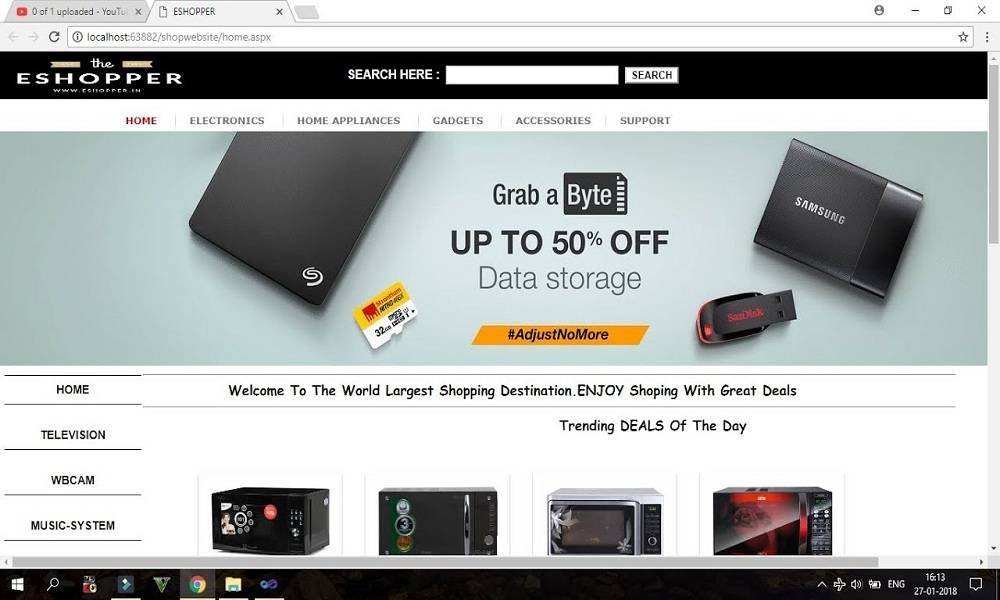This screenshot has width=1000, height=600.
Task: Click the horizontal scrollbar at page bottom
Action: coord(445,562)
